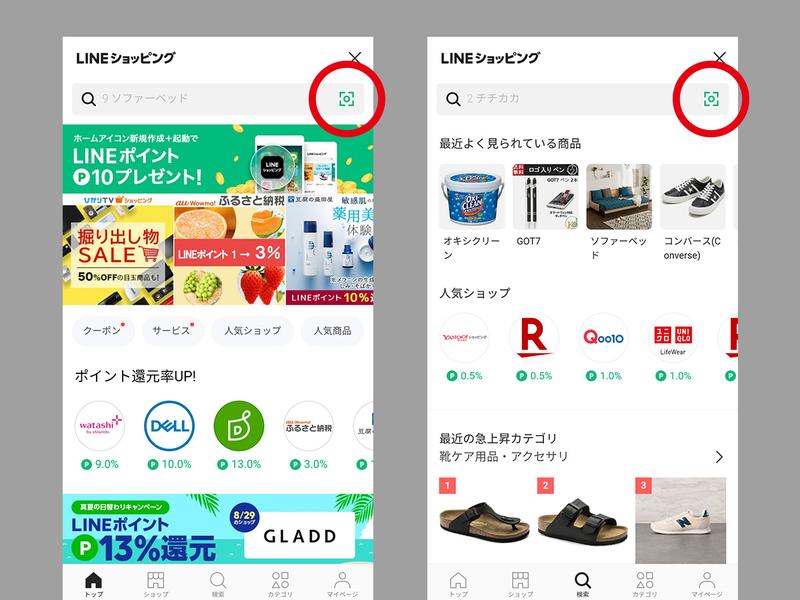Open the Yahoo! Shopping shop icon
The width and height of the screenshot is (800, 600).
tap(464, 338)
